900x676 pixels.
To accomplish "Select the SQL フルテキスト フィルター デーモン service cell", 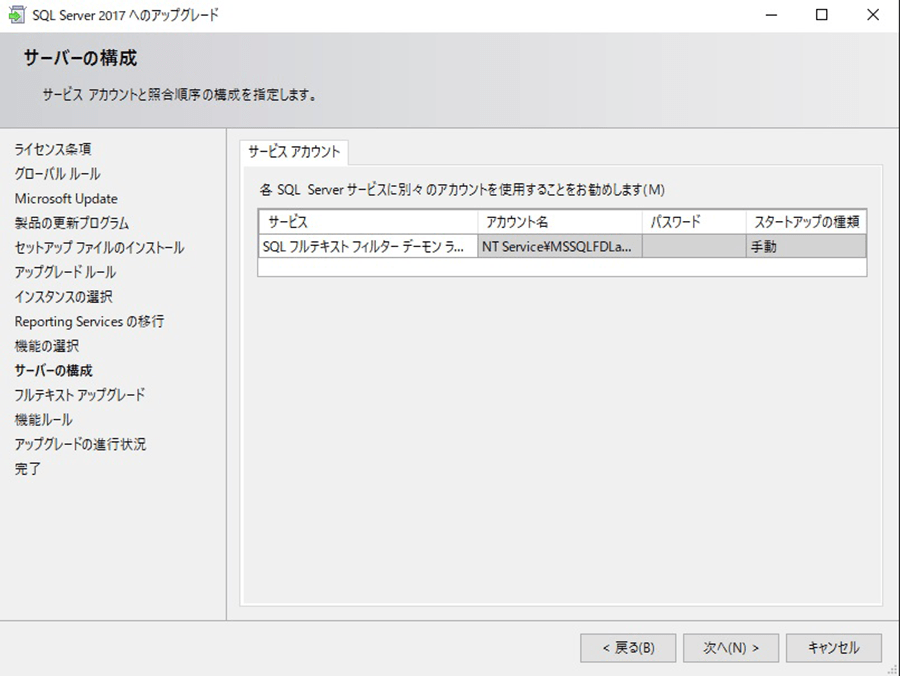I will tap(368, 247).
